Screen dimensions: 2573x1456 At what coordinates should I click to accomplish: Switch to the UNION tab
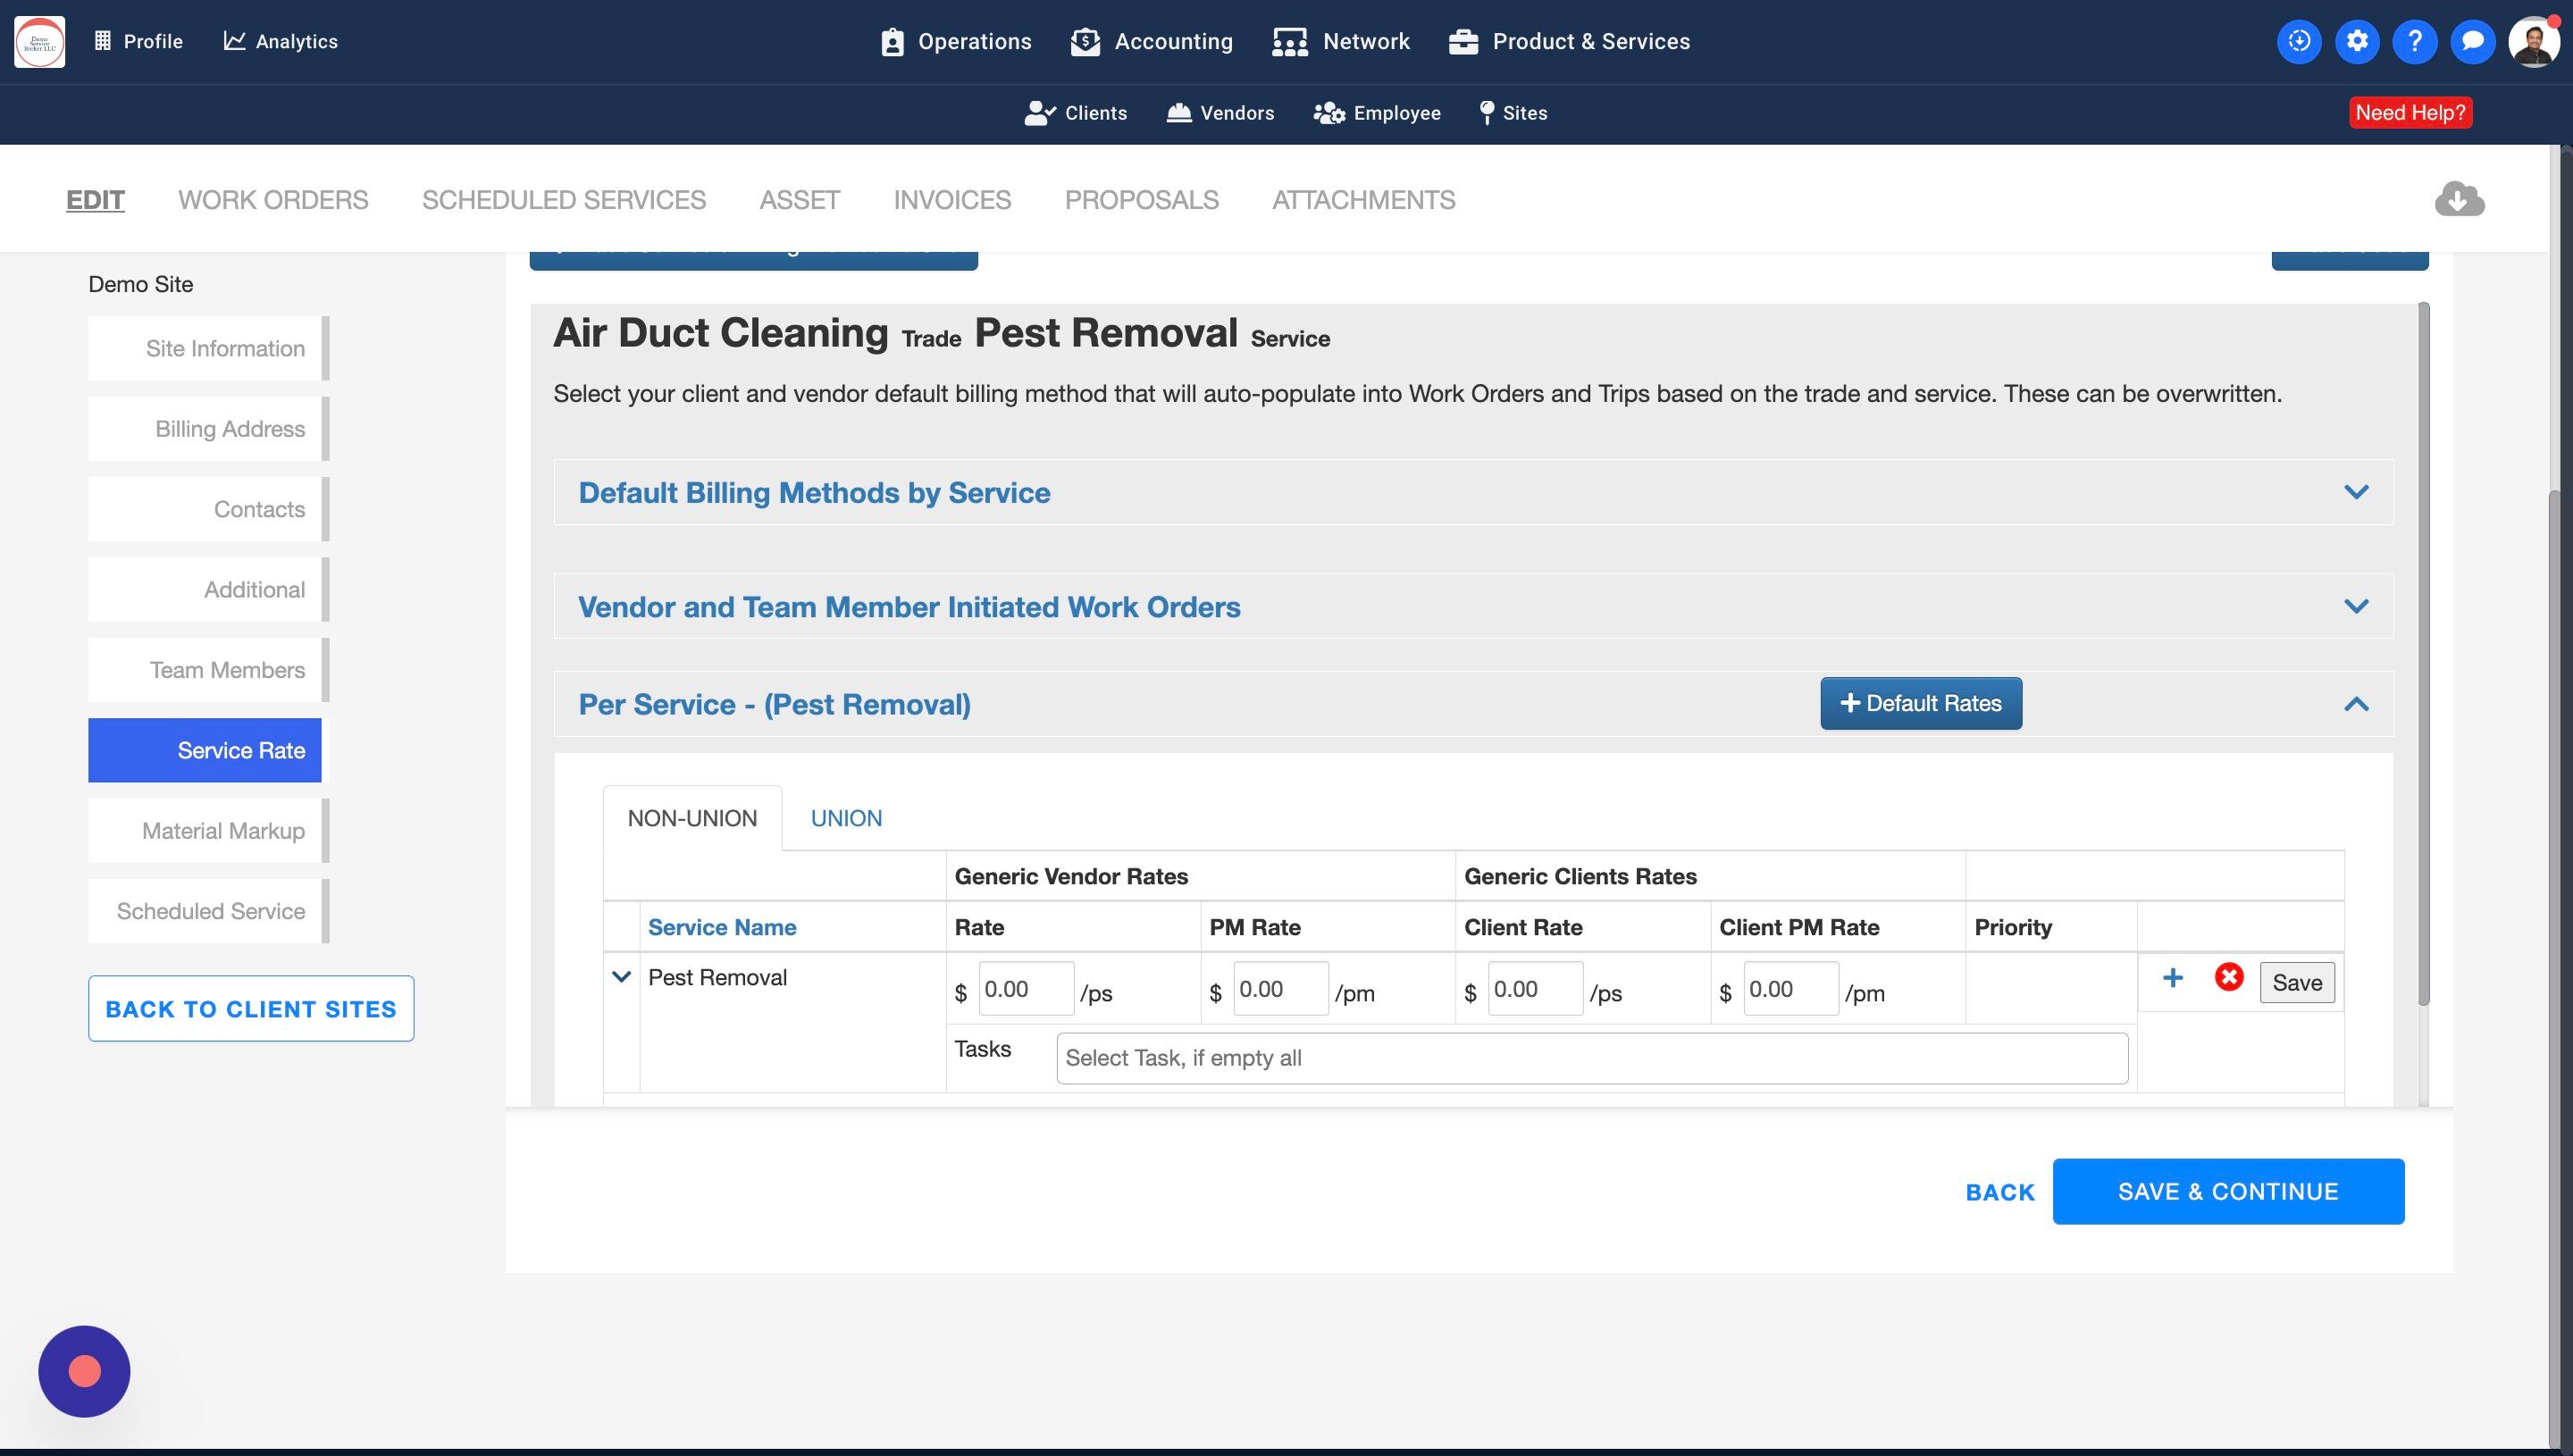(x=846, y=818)
